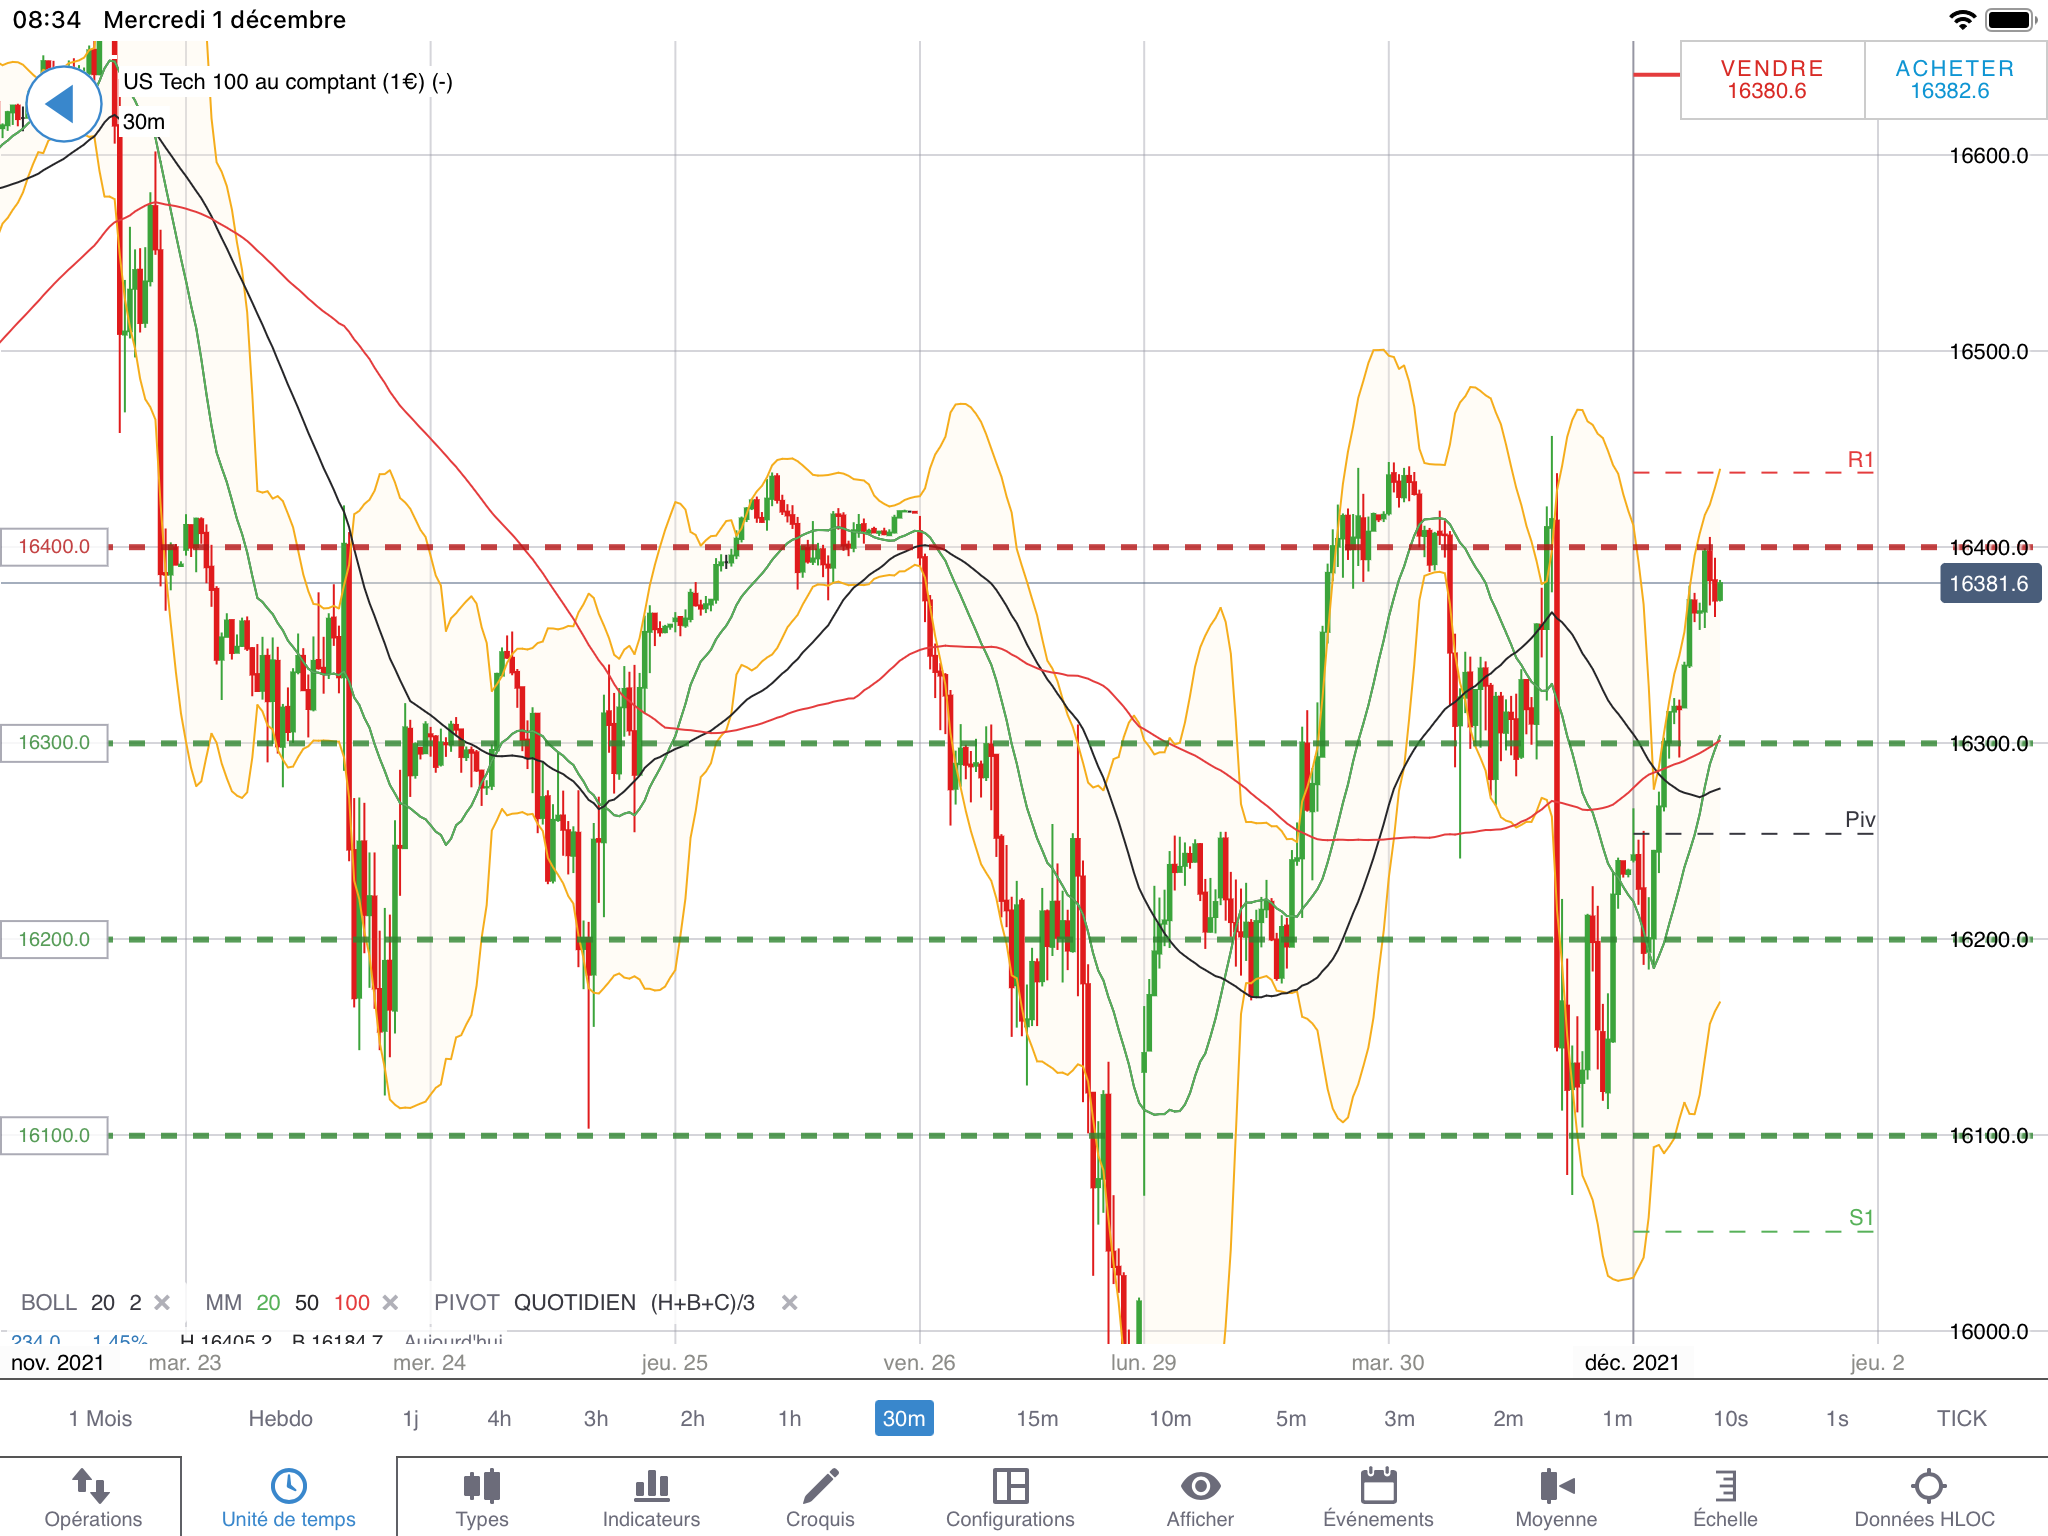Switch to the 4h timeframe
2048x1536 pixels.
click(499, 1418)
